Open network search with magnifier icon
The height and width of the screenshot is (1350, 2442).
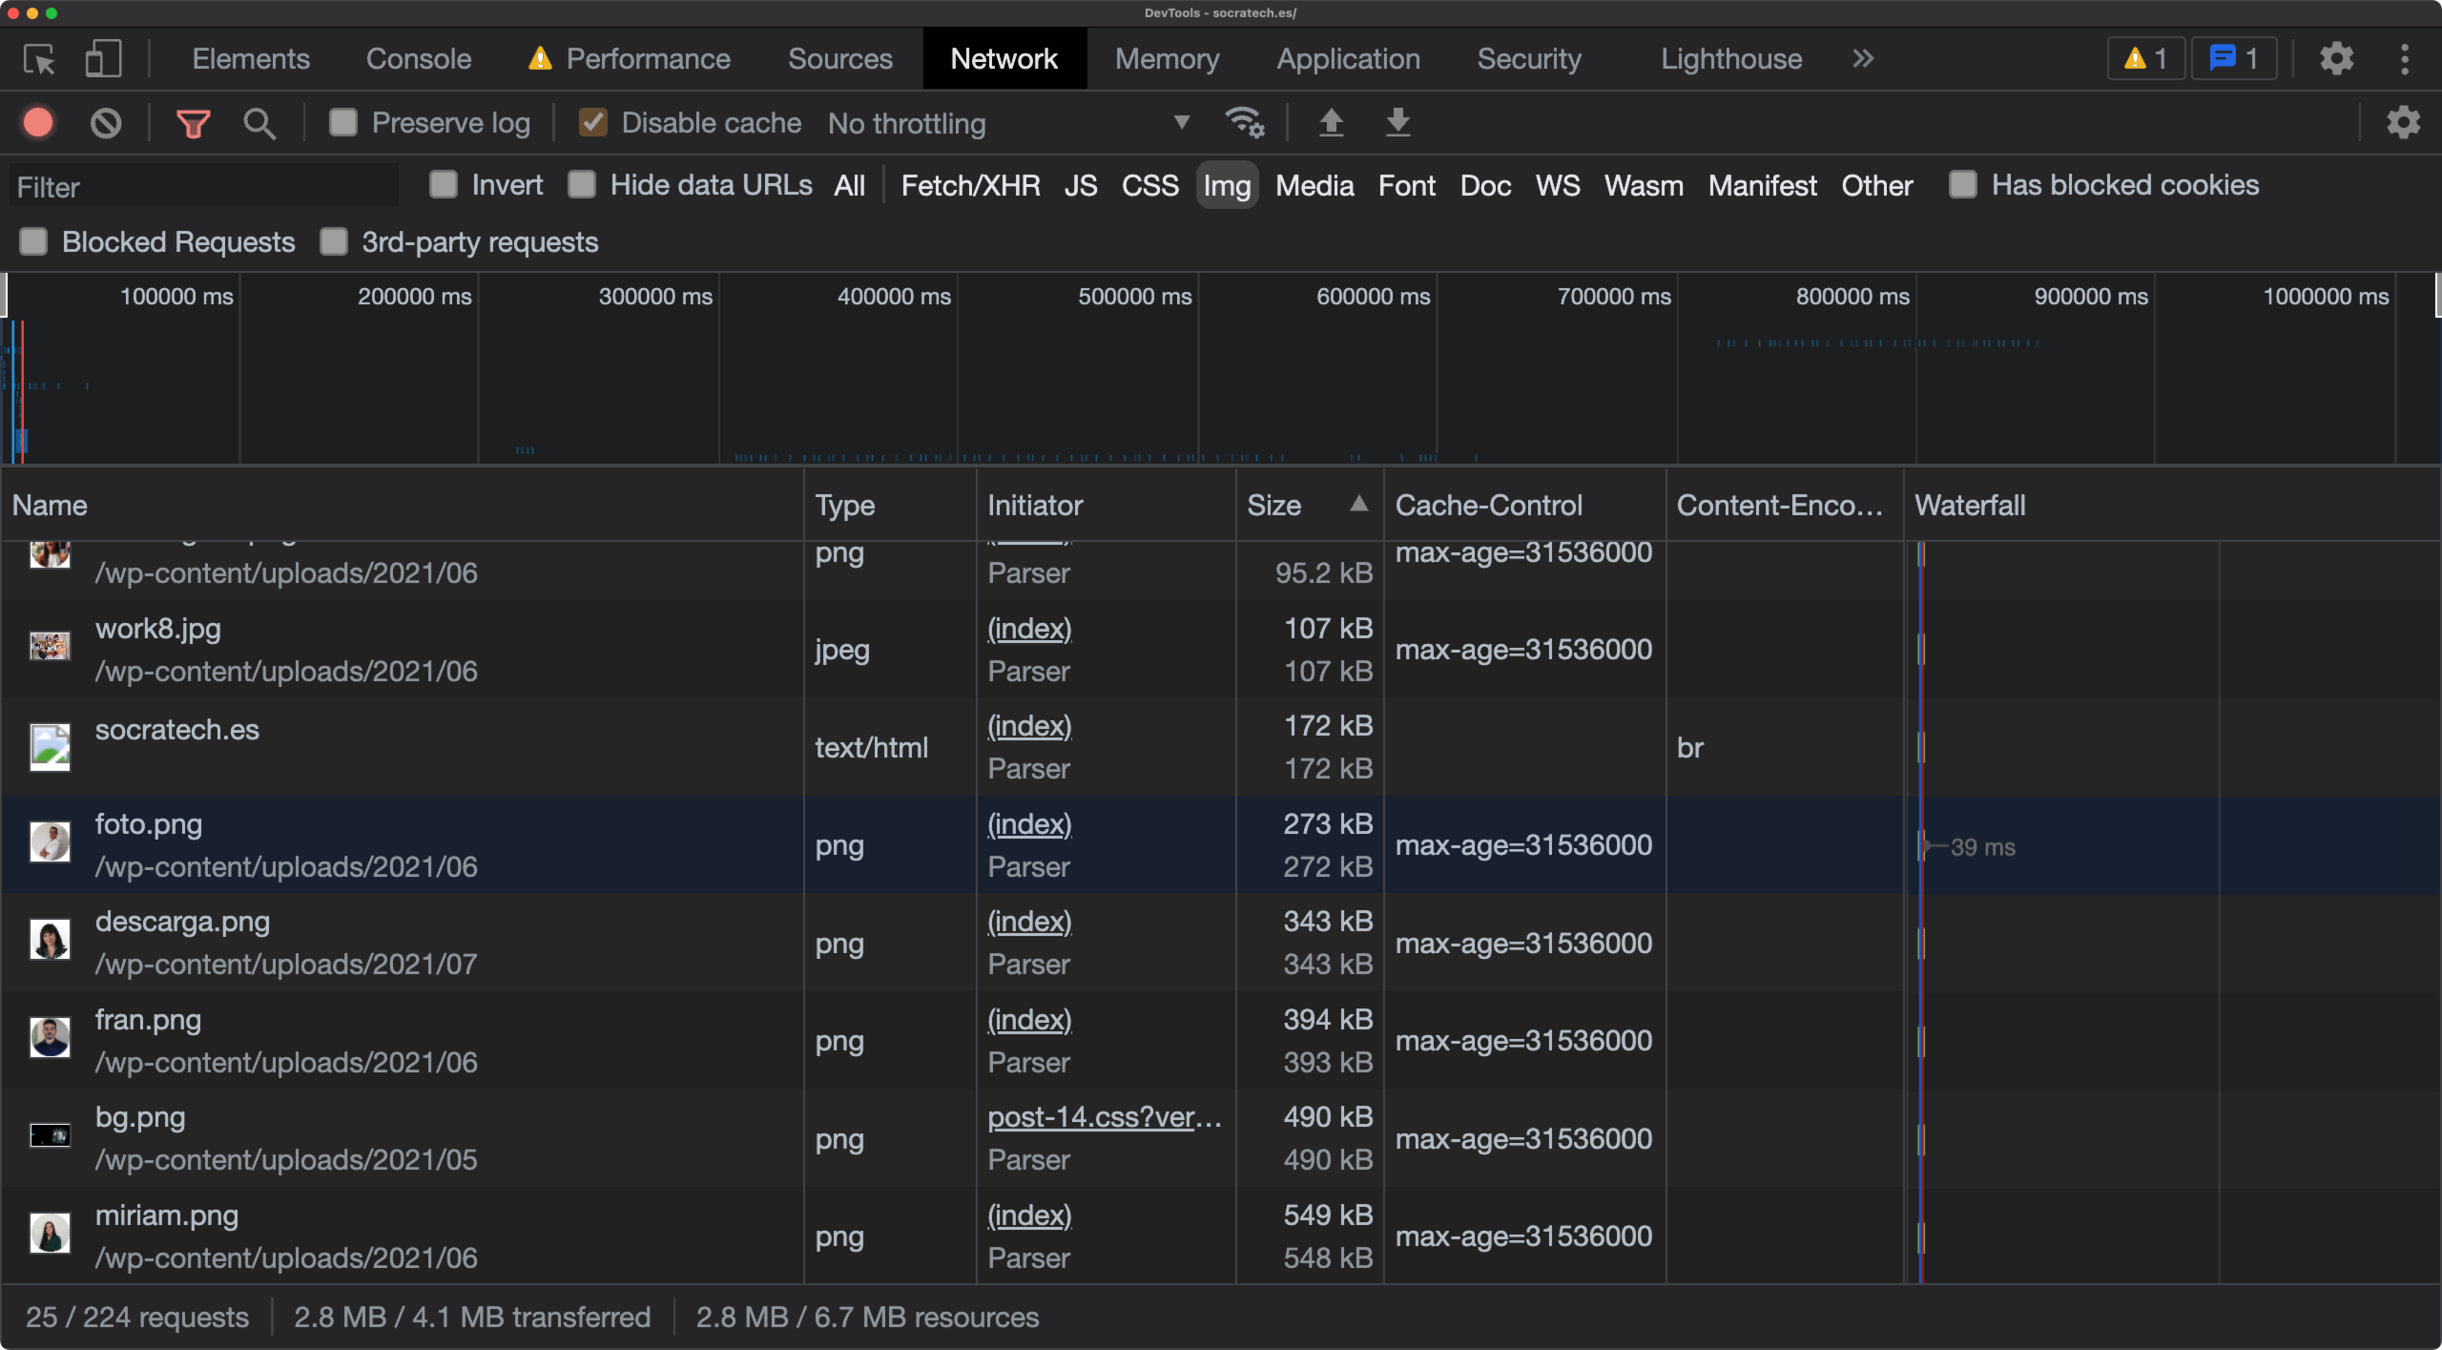(259, 123)
